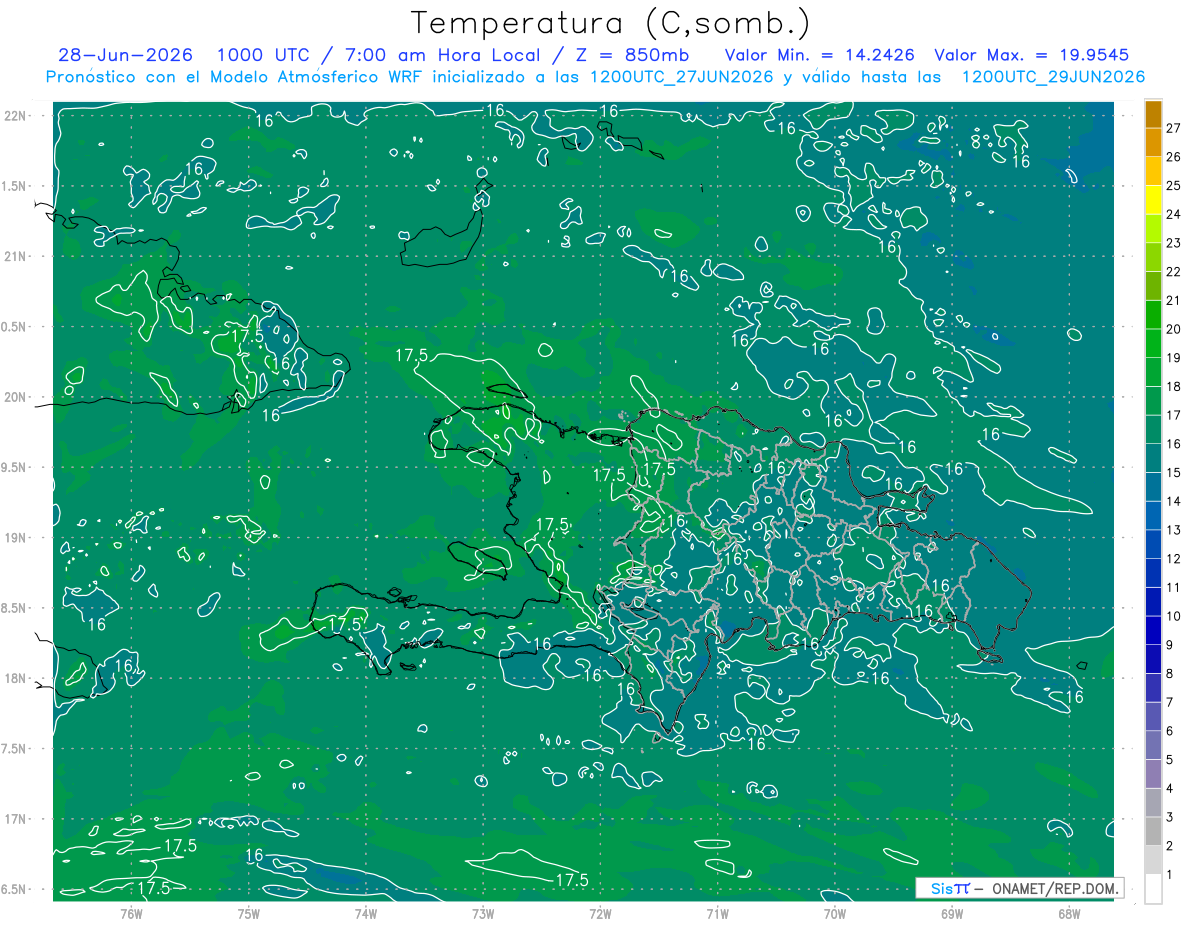Image resolution: width=1200 pixels, height=927 pixels.
Task: Click the '9.5N' latitude label
Action: 14,467
